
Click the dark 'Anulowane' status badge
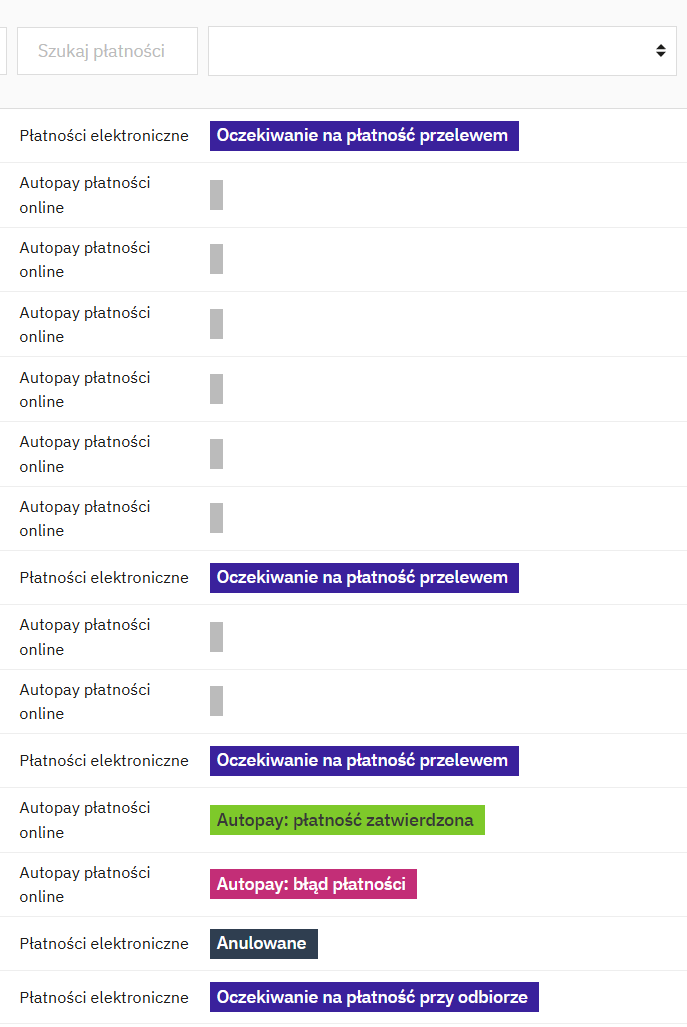click(263, 944)
